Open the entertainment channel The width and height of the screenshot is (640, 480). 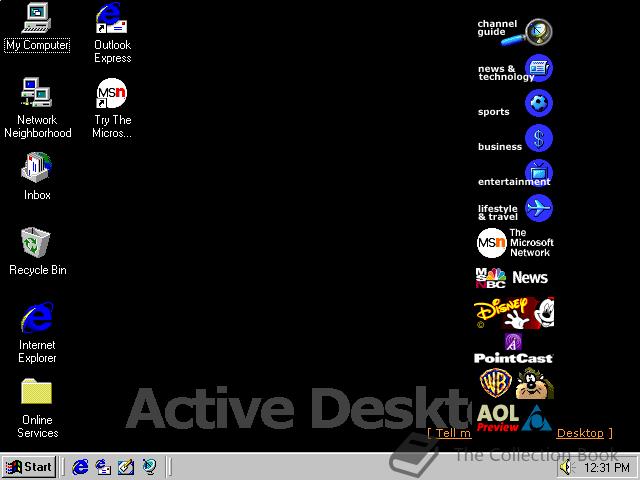(x=514, y=174)
